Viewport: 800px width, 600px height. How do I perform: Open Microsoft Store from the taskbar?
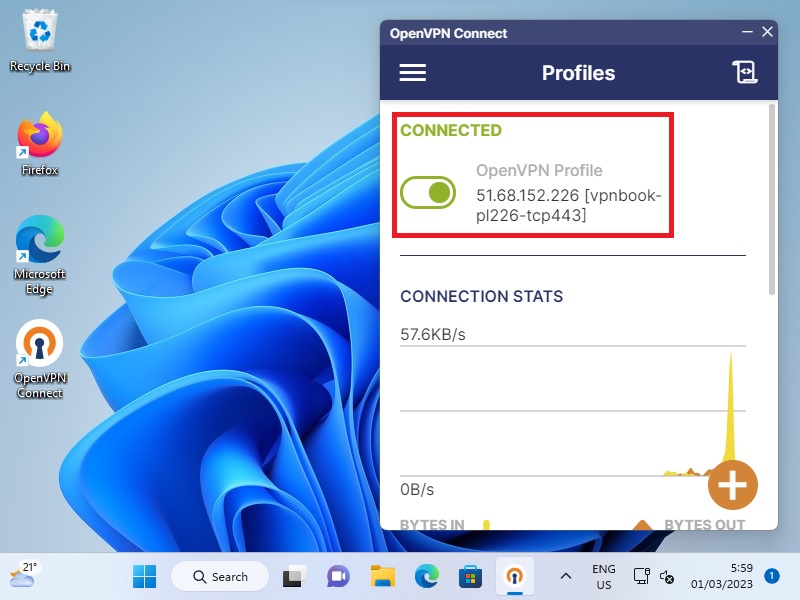click(470, 576)
